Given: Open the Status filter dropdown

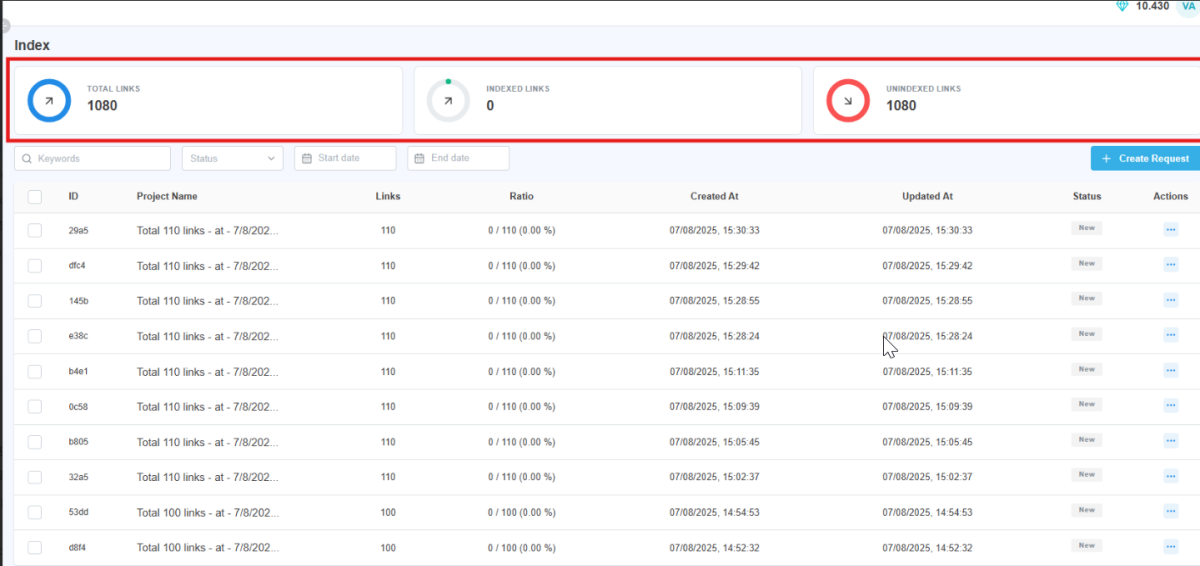Looking at the screenshot, I should (232, 159).
